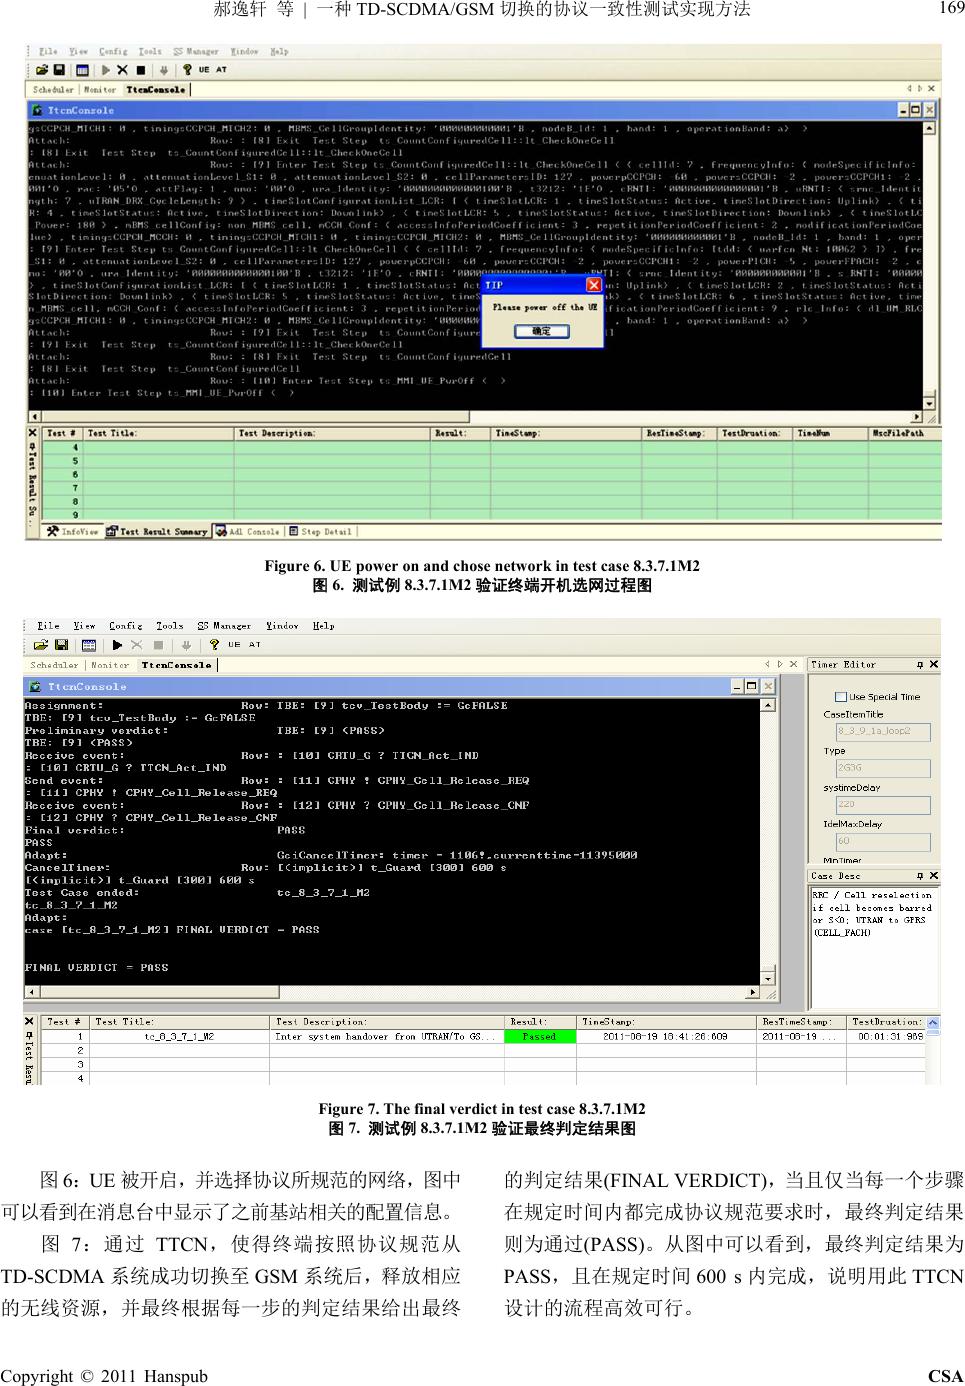
Task: Switch to the Adl Console tab
Action: pyautogui.click(x=248, y=531)
